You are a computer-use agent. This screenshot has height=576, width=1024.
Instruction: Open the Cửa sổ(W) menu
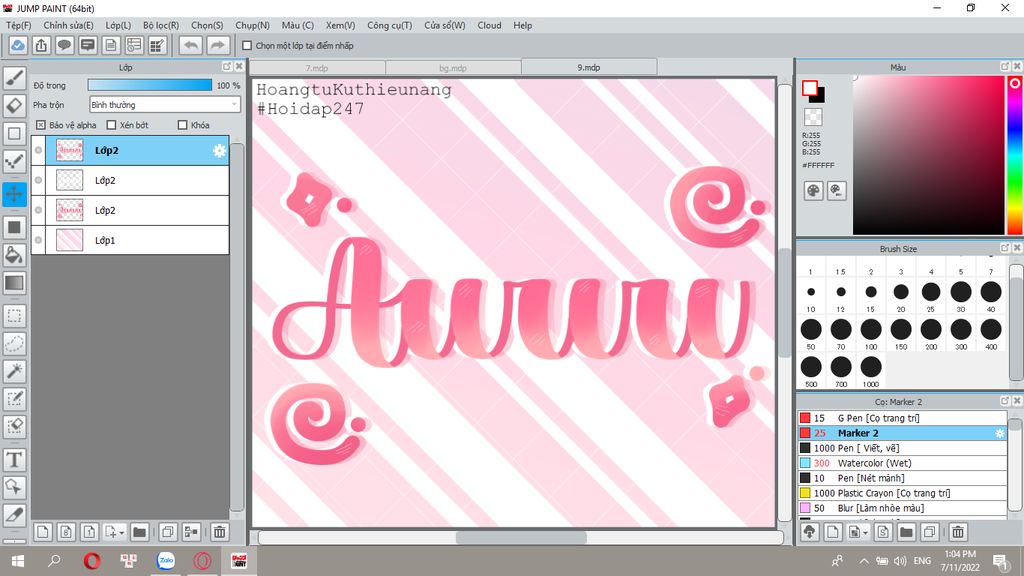click(445, 25)
